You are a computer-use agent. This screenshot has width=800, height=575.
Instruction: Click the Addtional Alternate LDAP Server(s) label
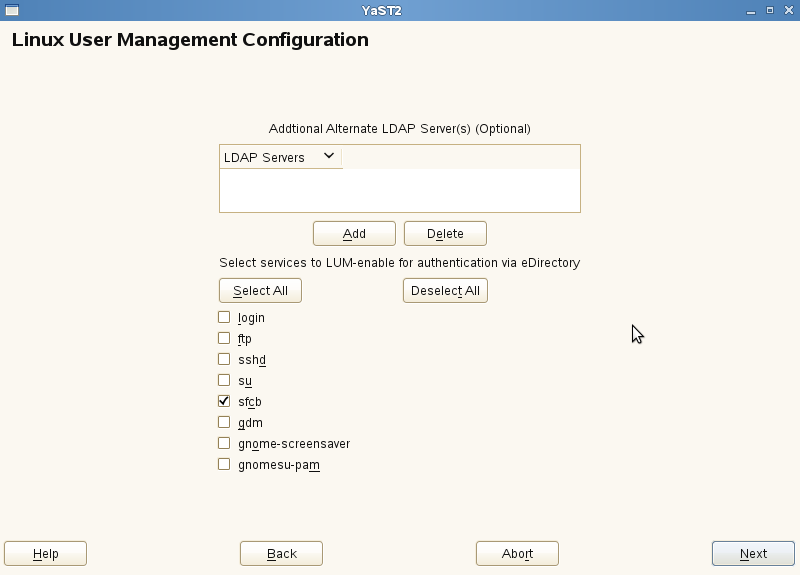[x=399, y=129]
